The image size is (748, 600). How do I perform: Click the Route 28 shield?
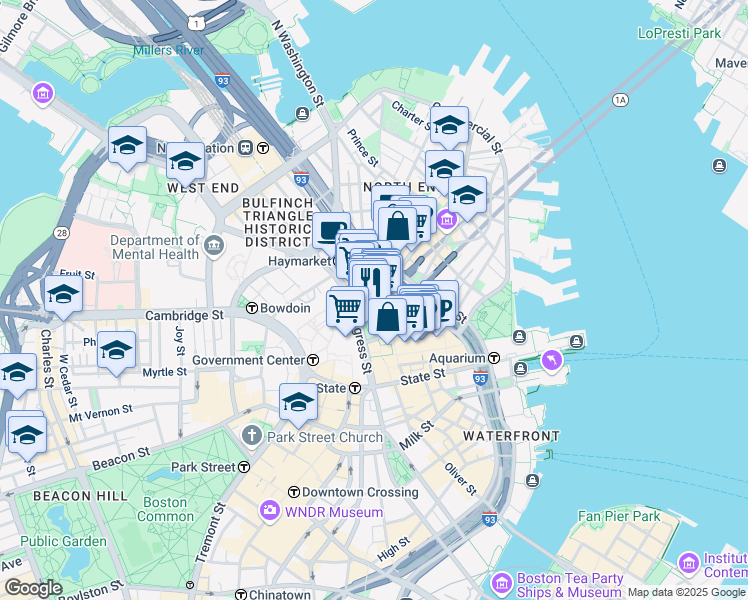tap(62, 233)
